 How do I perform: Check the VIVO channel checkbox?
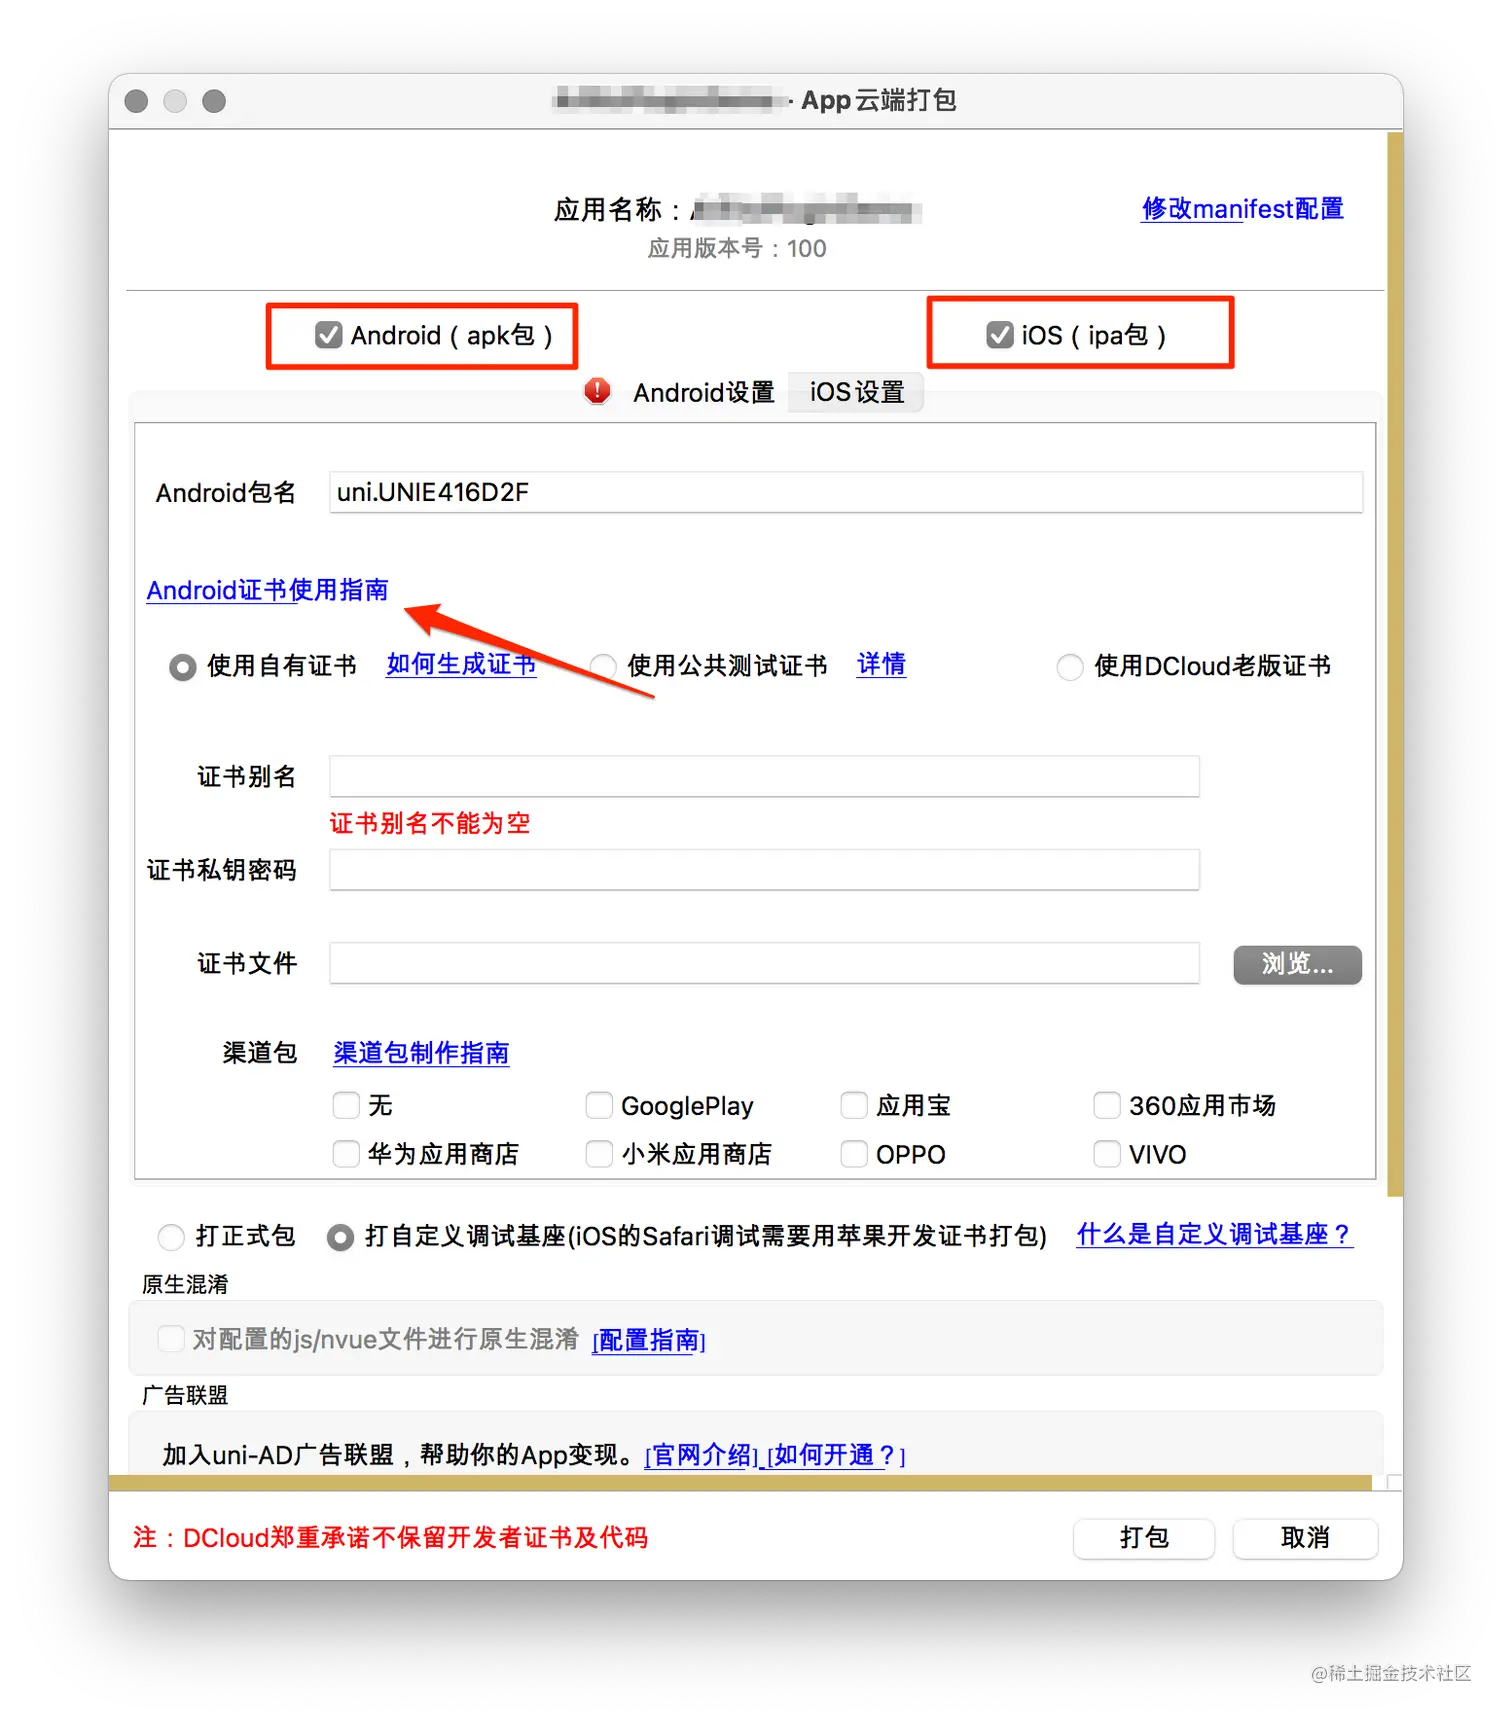pyautogui.click(x=1107, y=1154)
